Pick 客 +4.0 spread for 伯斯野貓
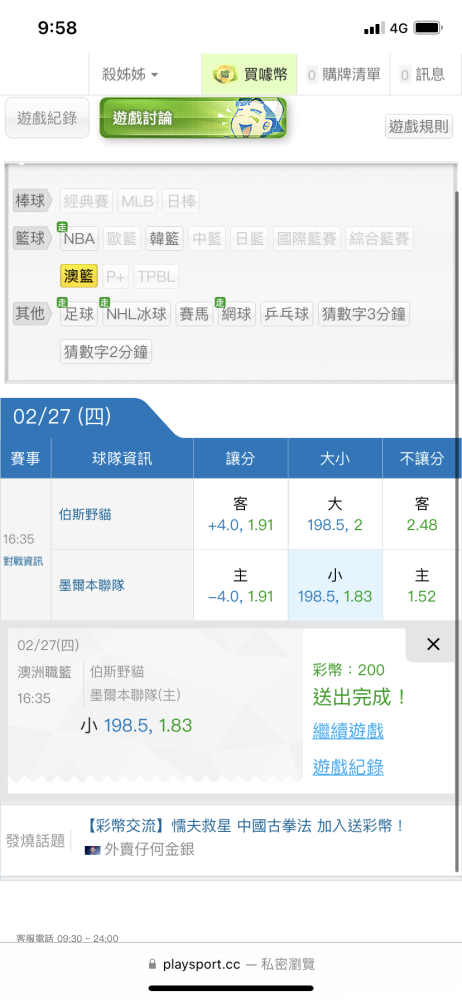This screenshot has height=1000, width=462. (241, 514)
